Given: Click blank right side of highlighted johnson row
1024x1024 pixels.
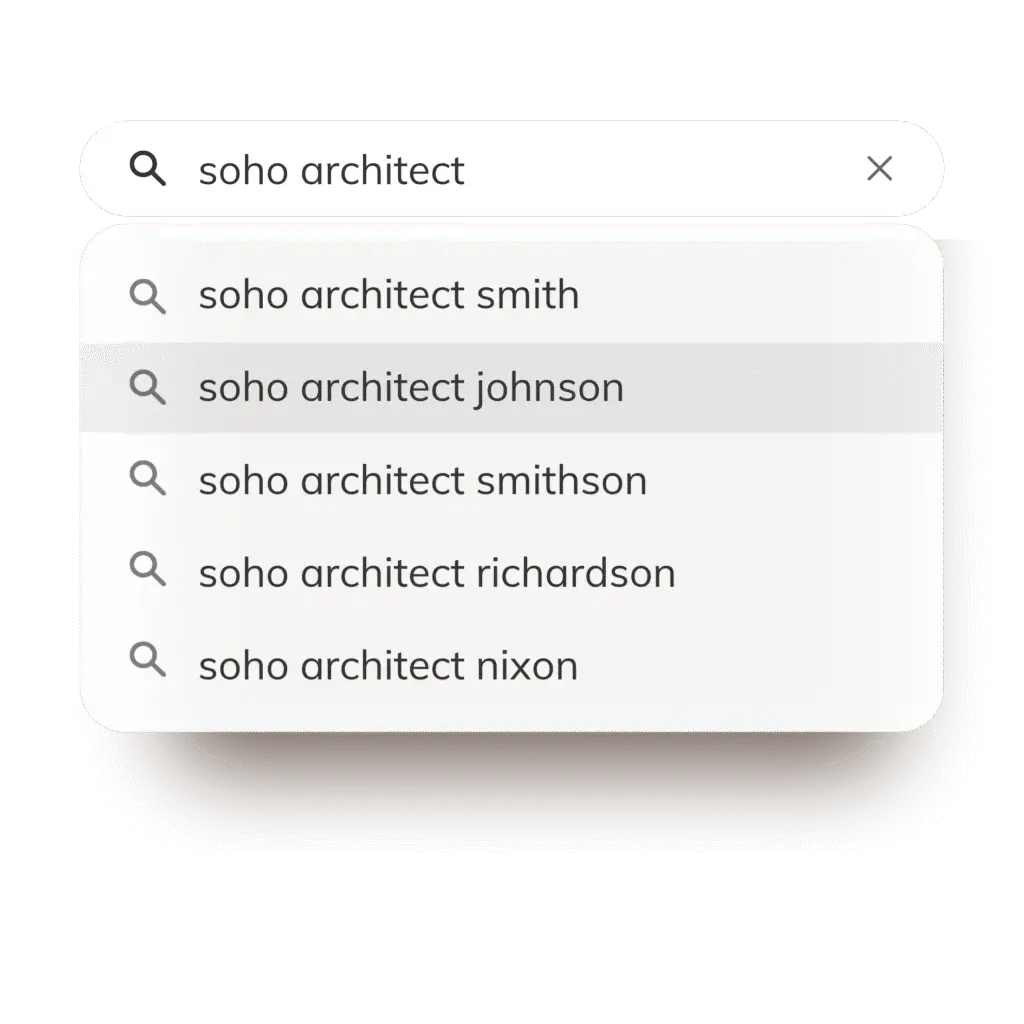Looking at the screenshot, I should 784,387.
